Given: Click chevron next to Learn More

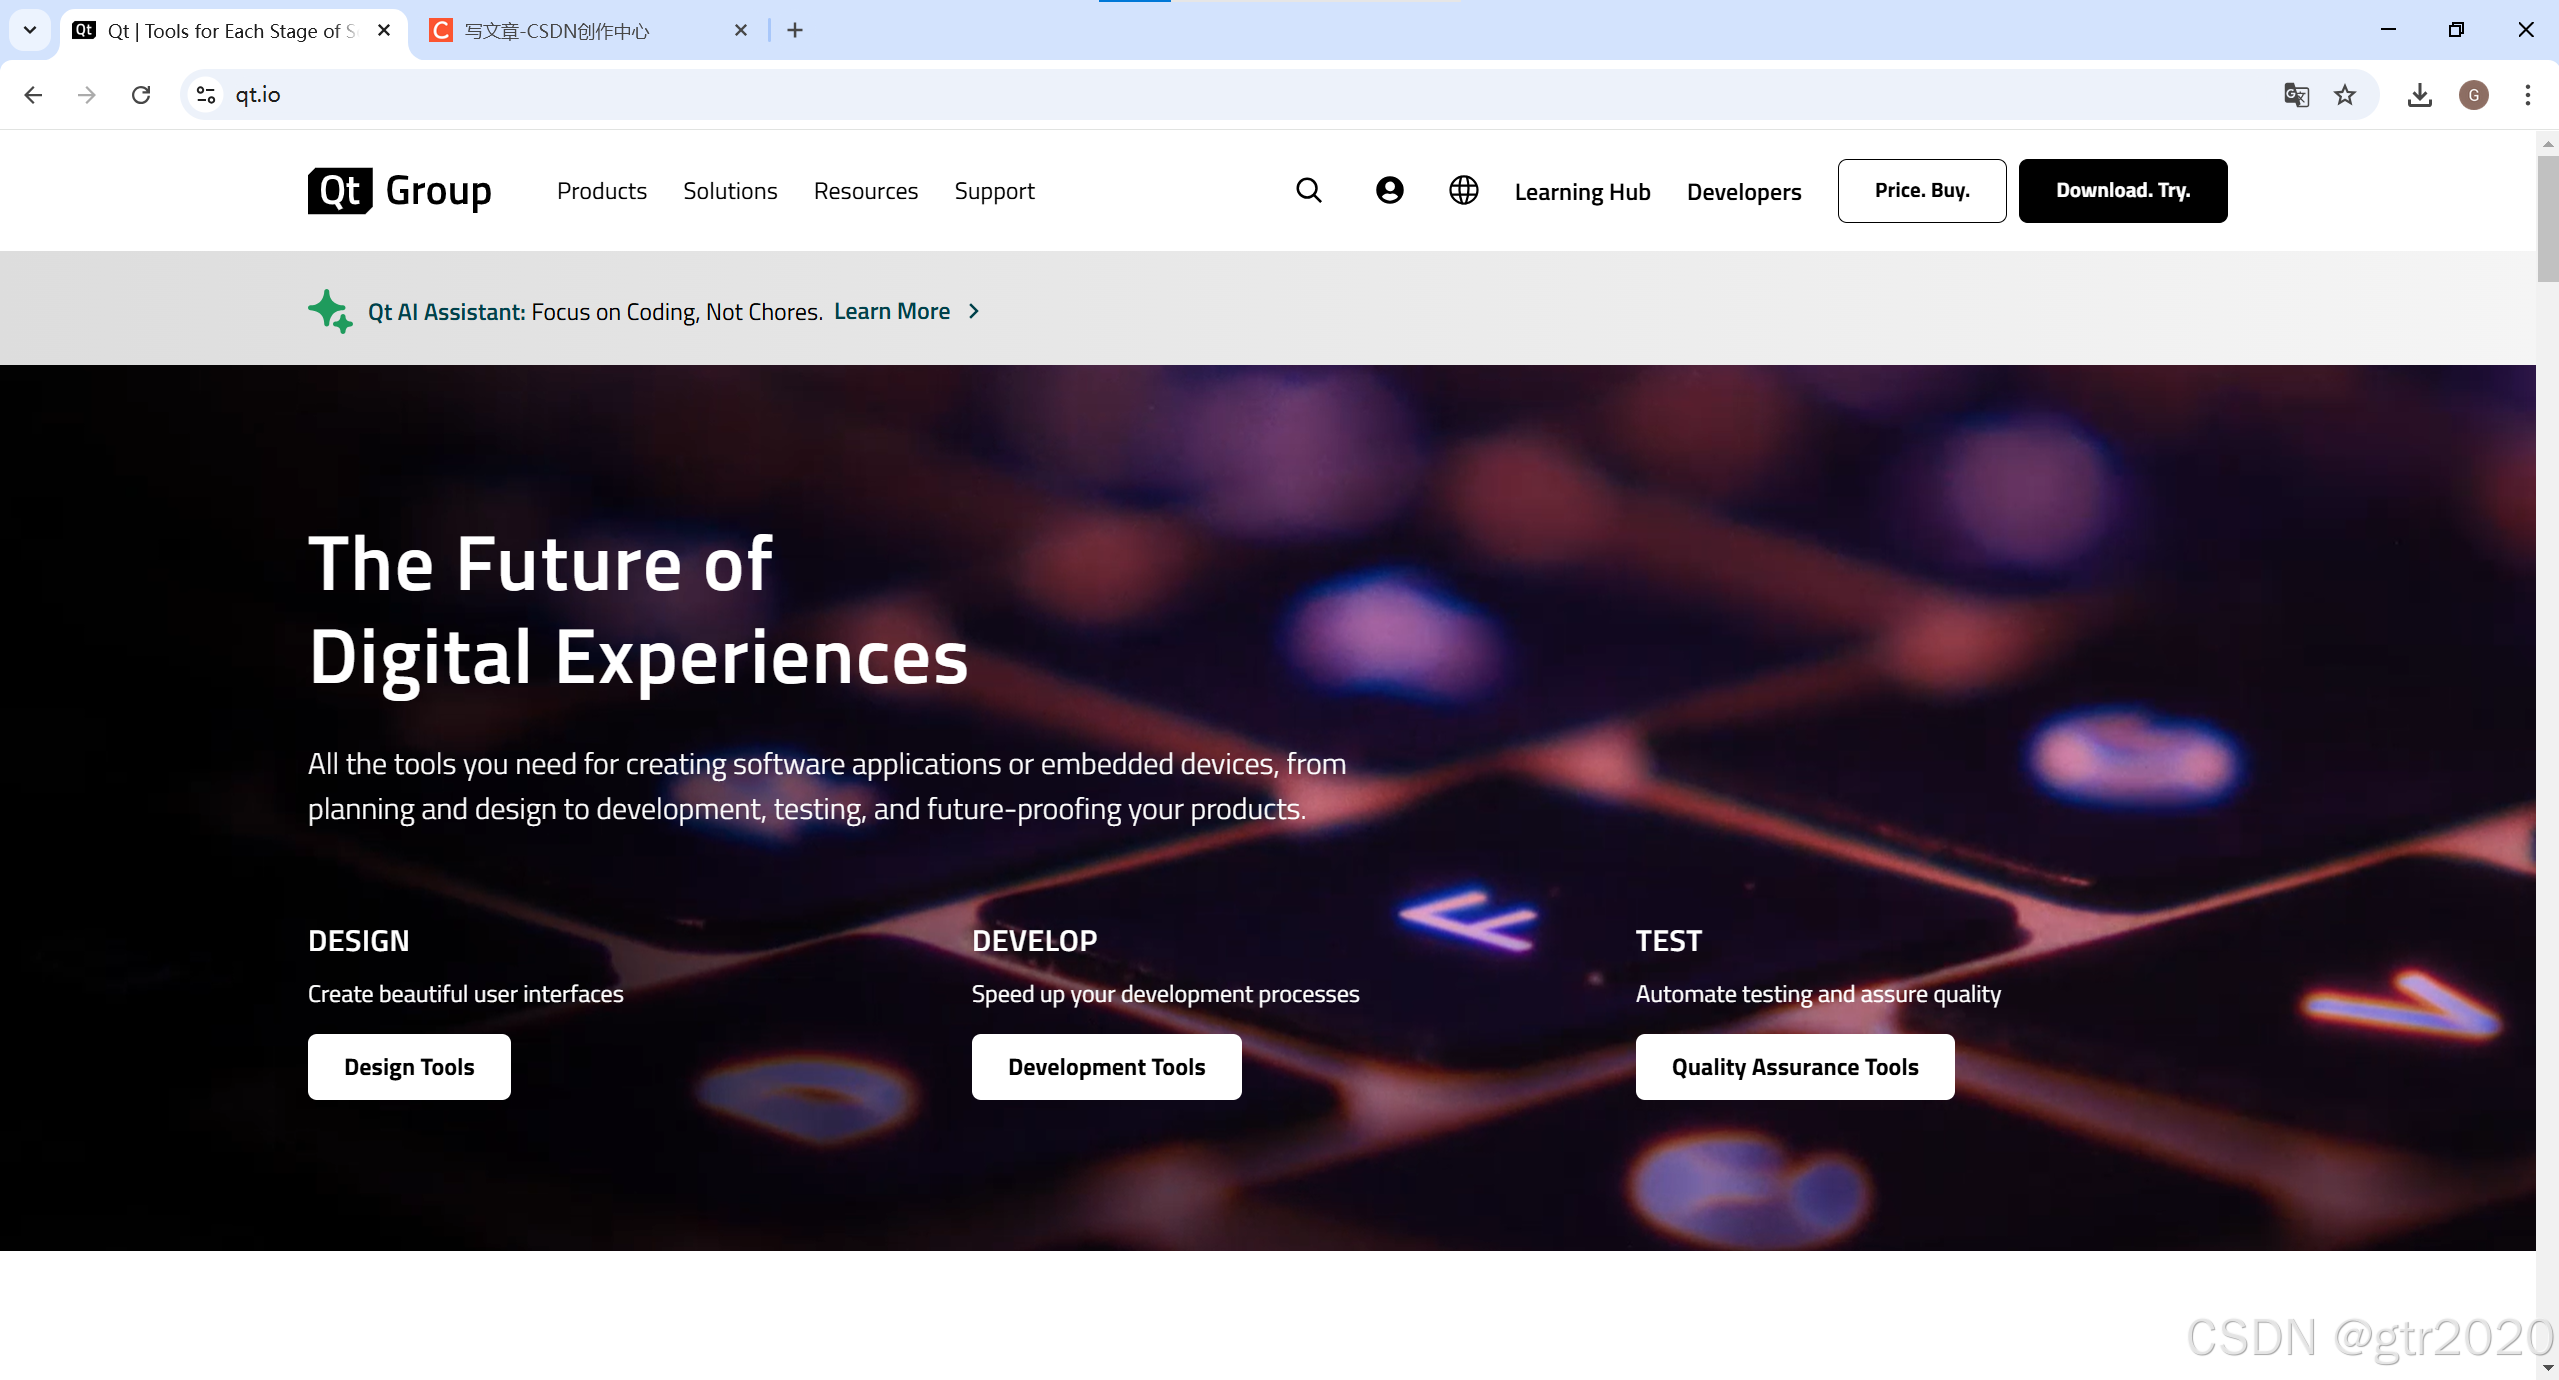Looking at the screenshot, I should coord(974,311).
